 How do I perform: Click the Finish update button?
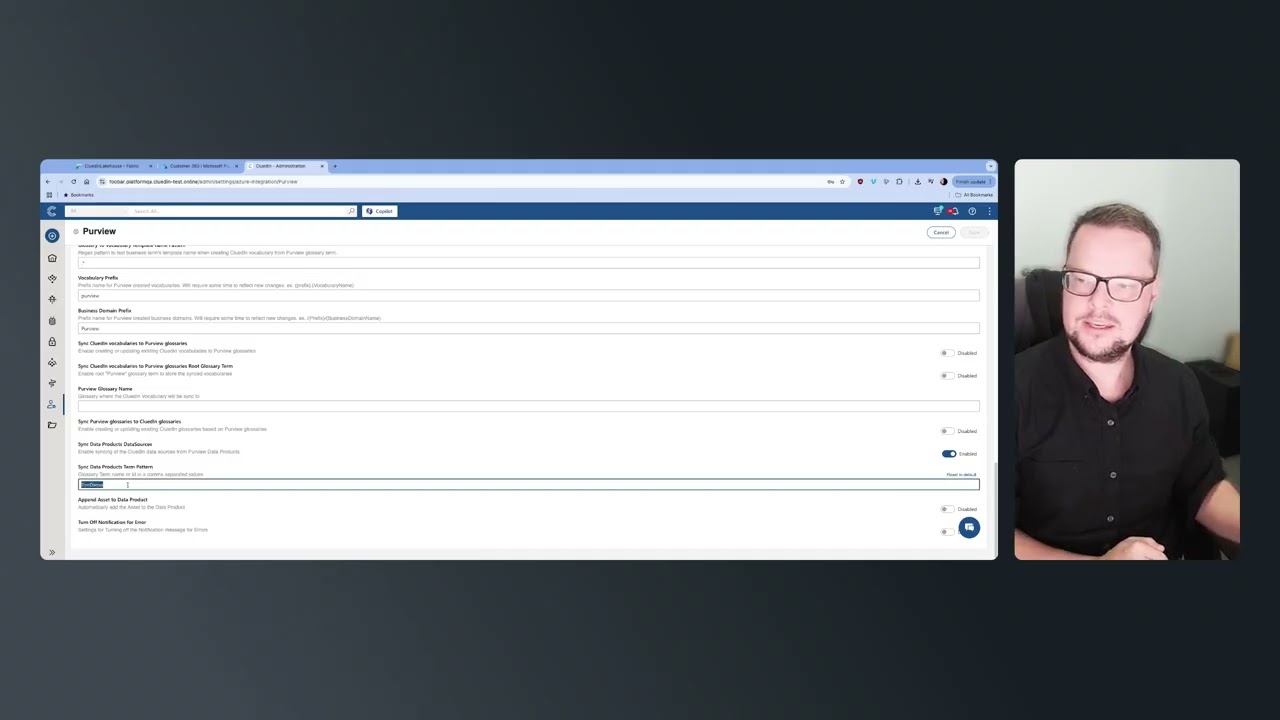pyautogui.click(x=973, y=182)
